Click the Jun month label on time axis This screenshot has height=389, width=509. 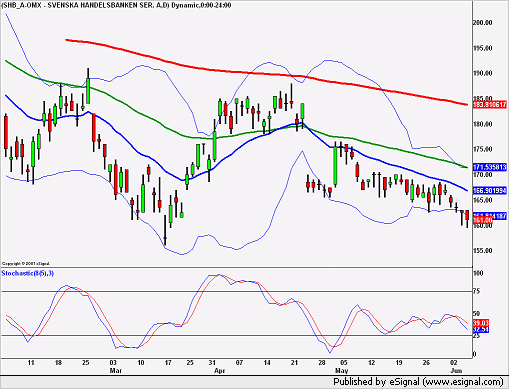click(x=456, y=371)
